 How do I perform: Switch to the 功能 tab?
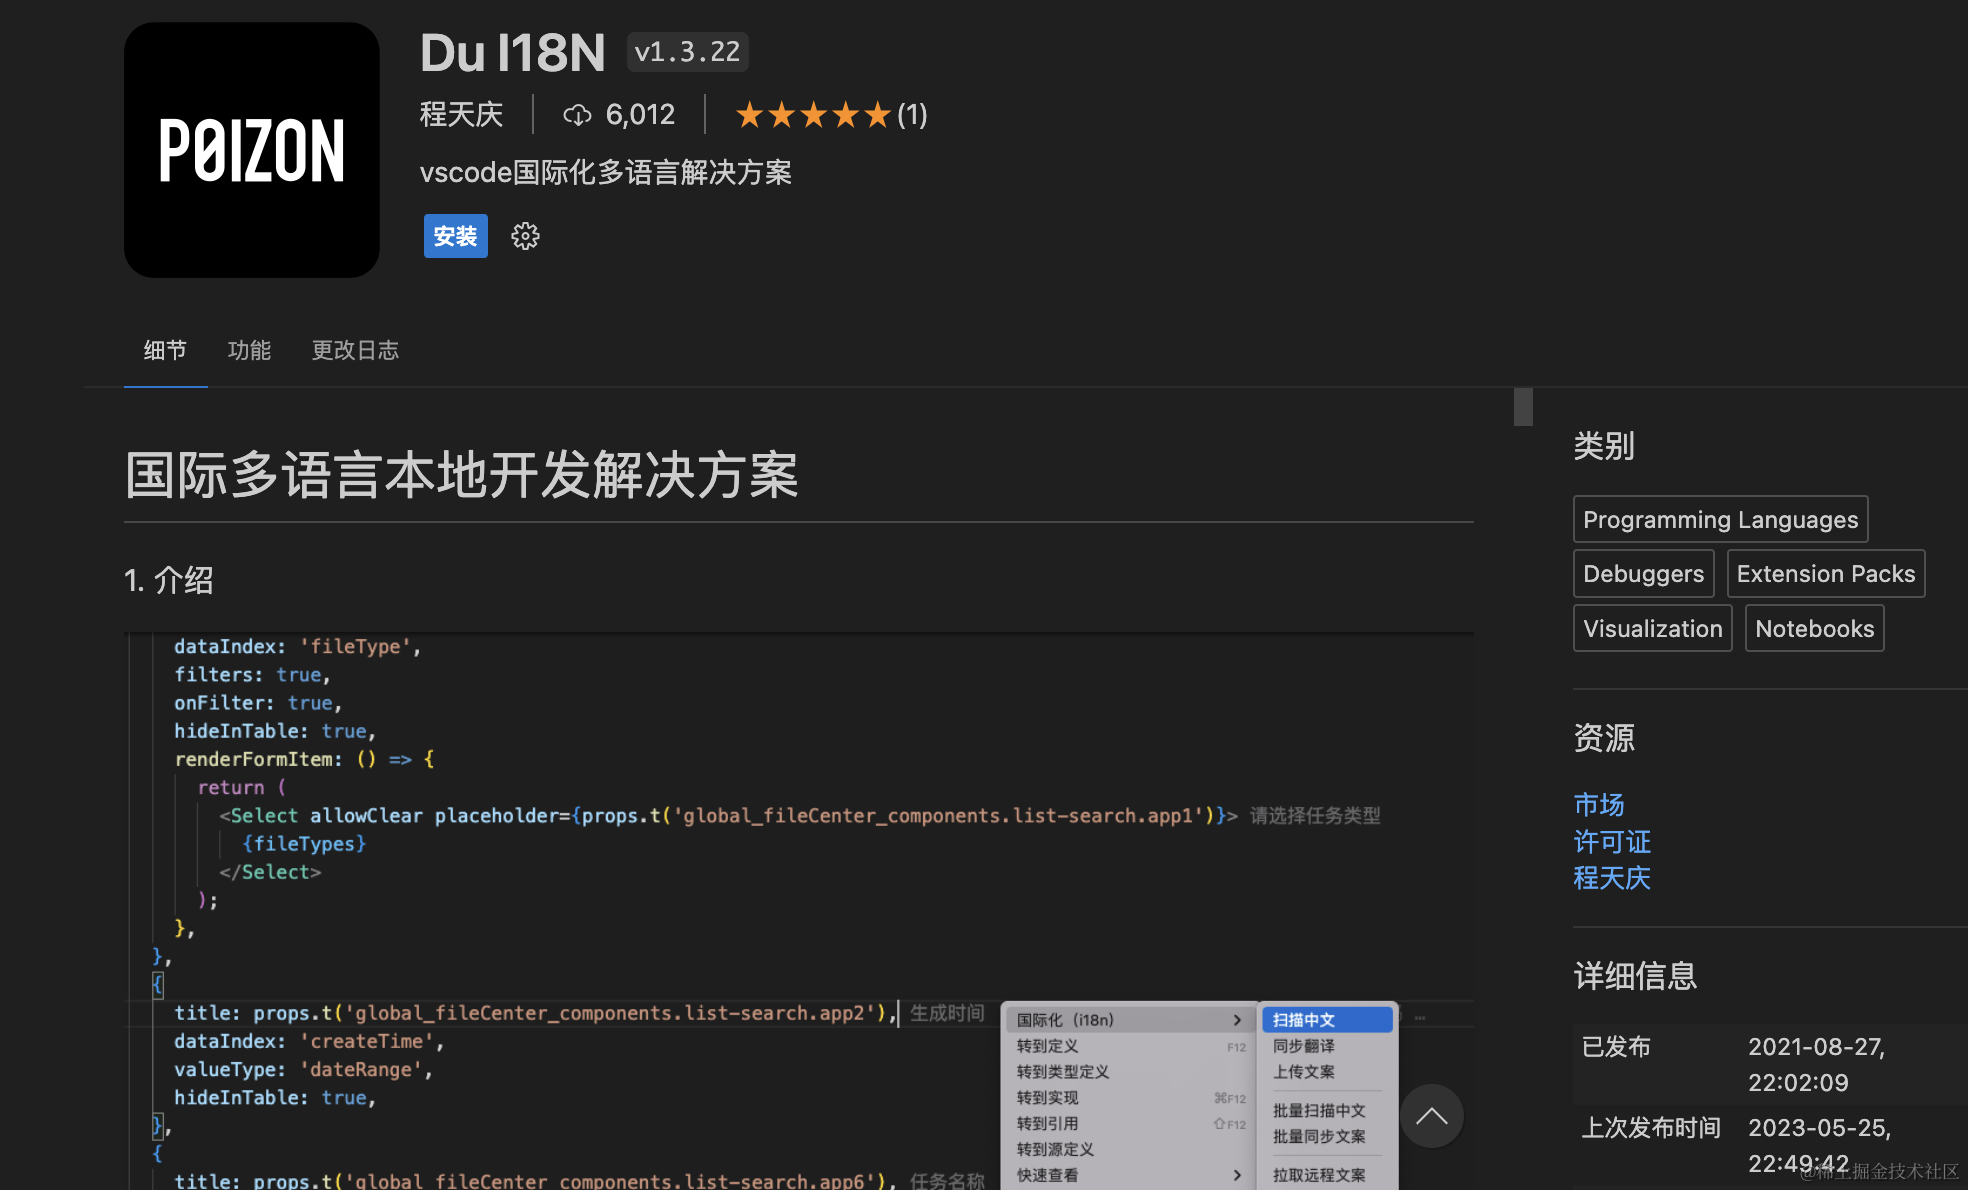tap(249, 350)
